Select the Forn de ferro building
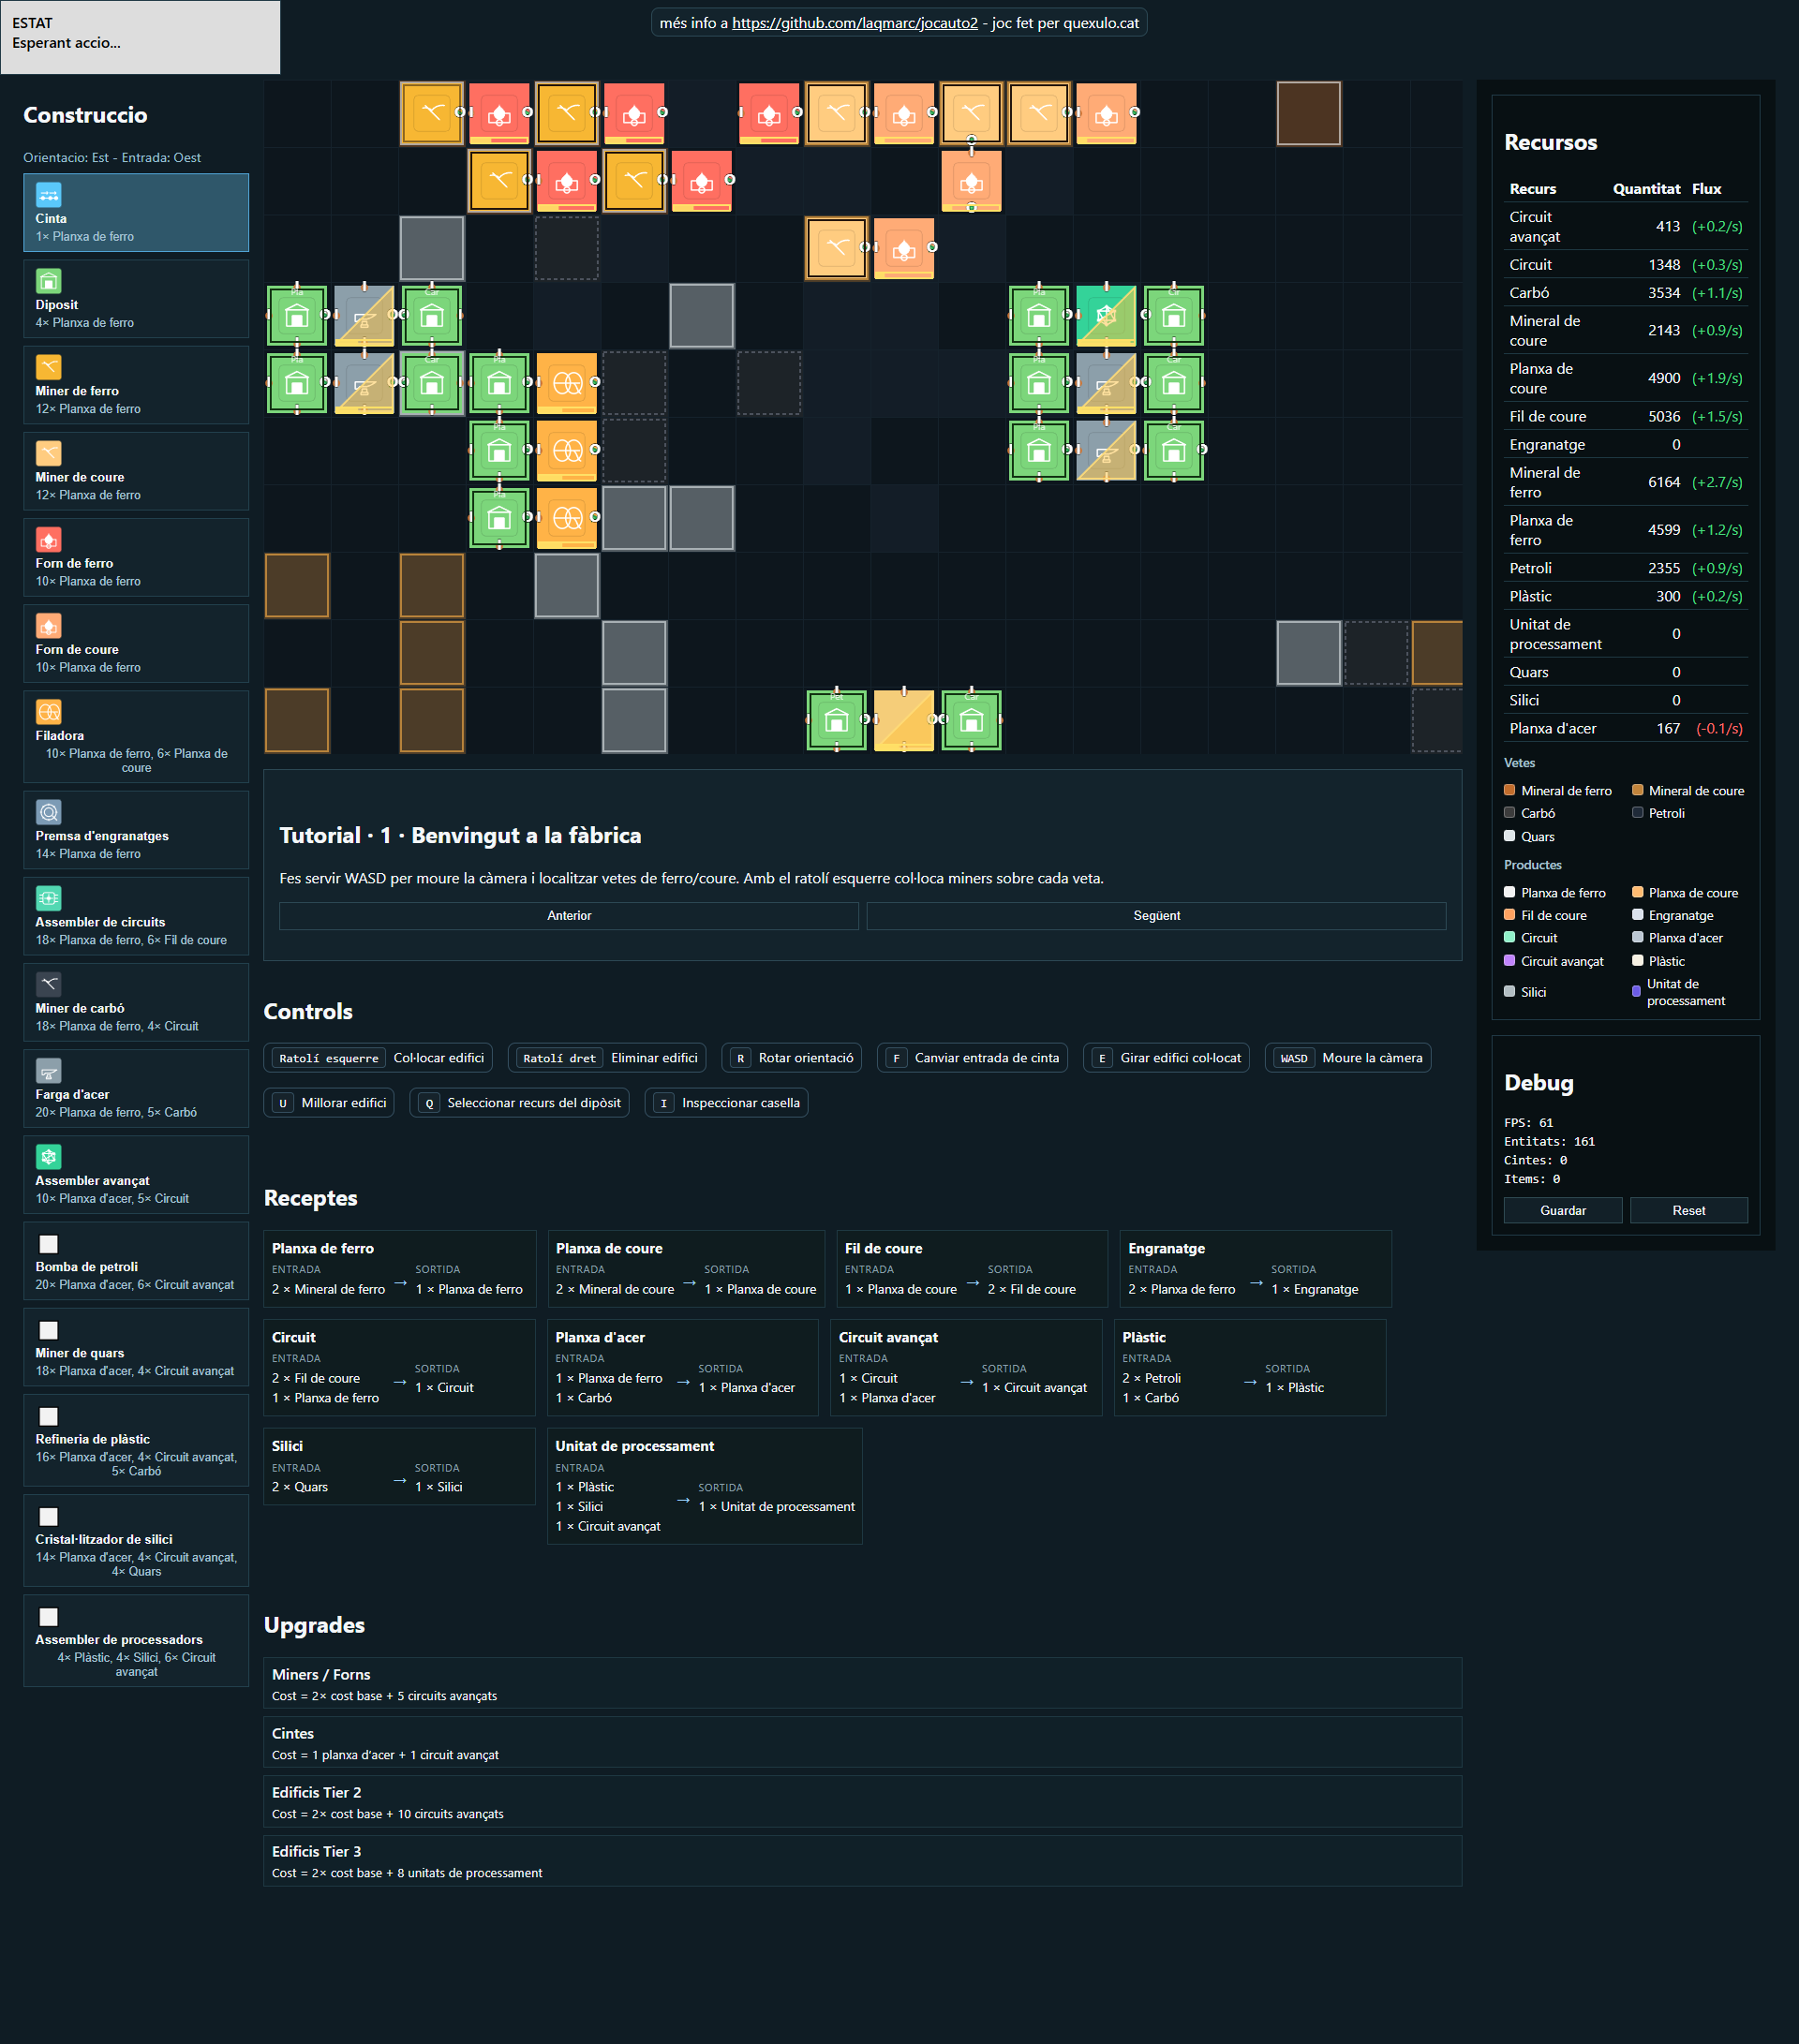The width and height of the screenshot is (1799, 2044). (x=135, y=557)
